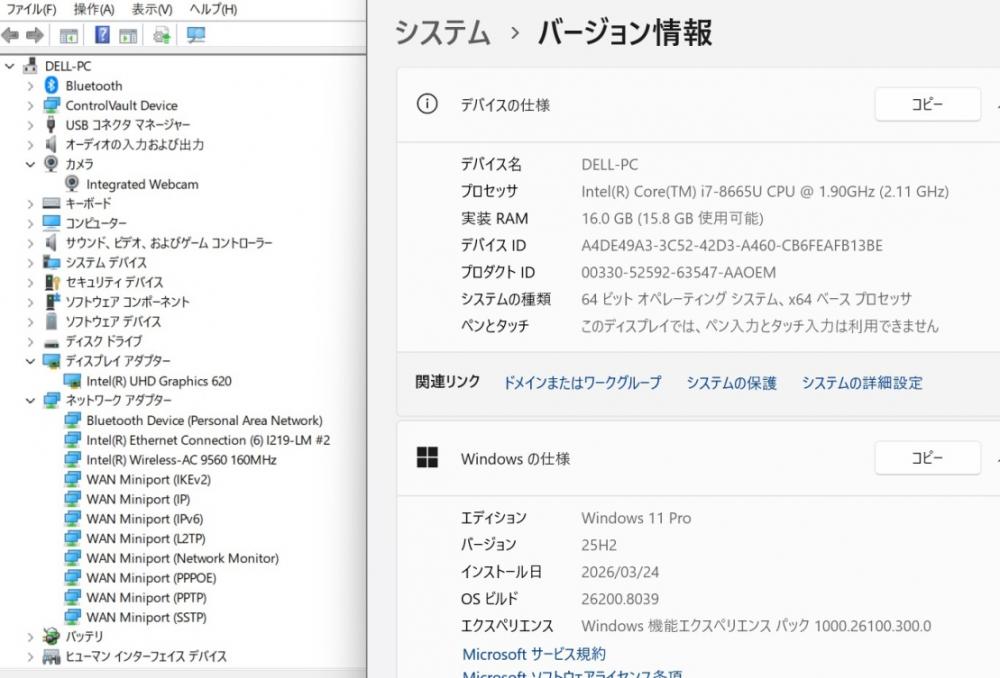
Task: Click デバイス ID value A4DE49A3 text
Action: pos(732,246)
